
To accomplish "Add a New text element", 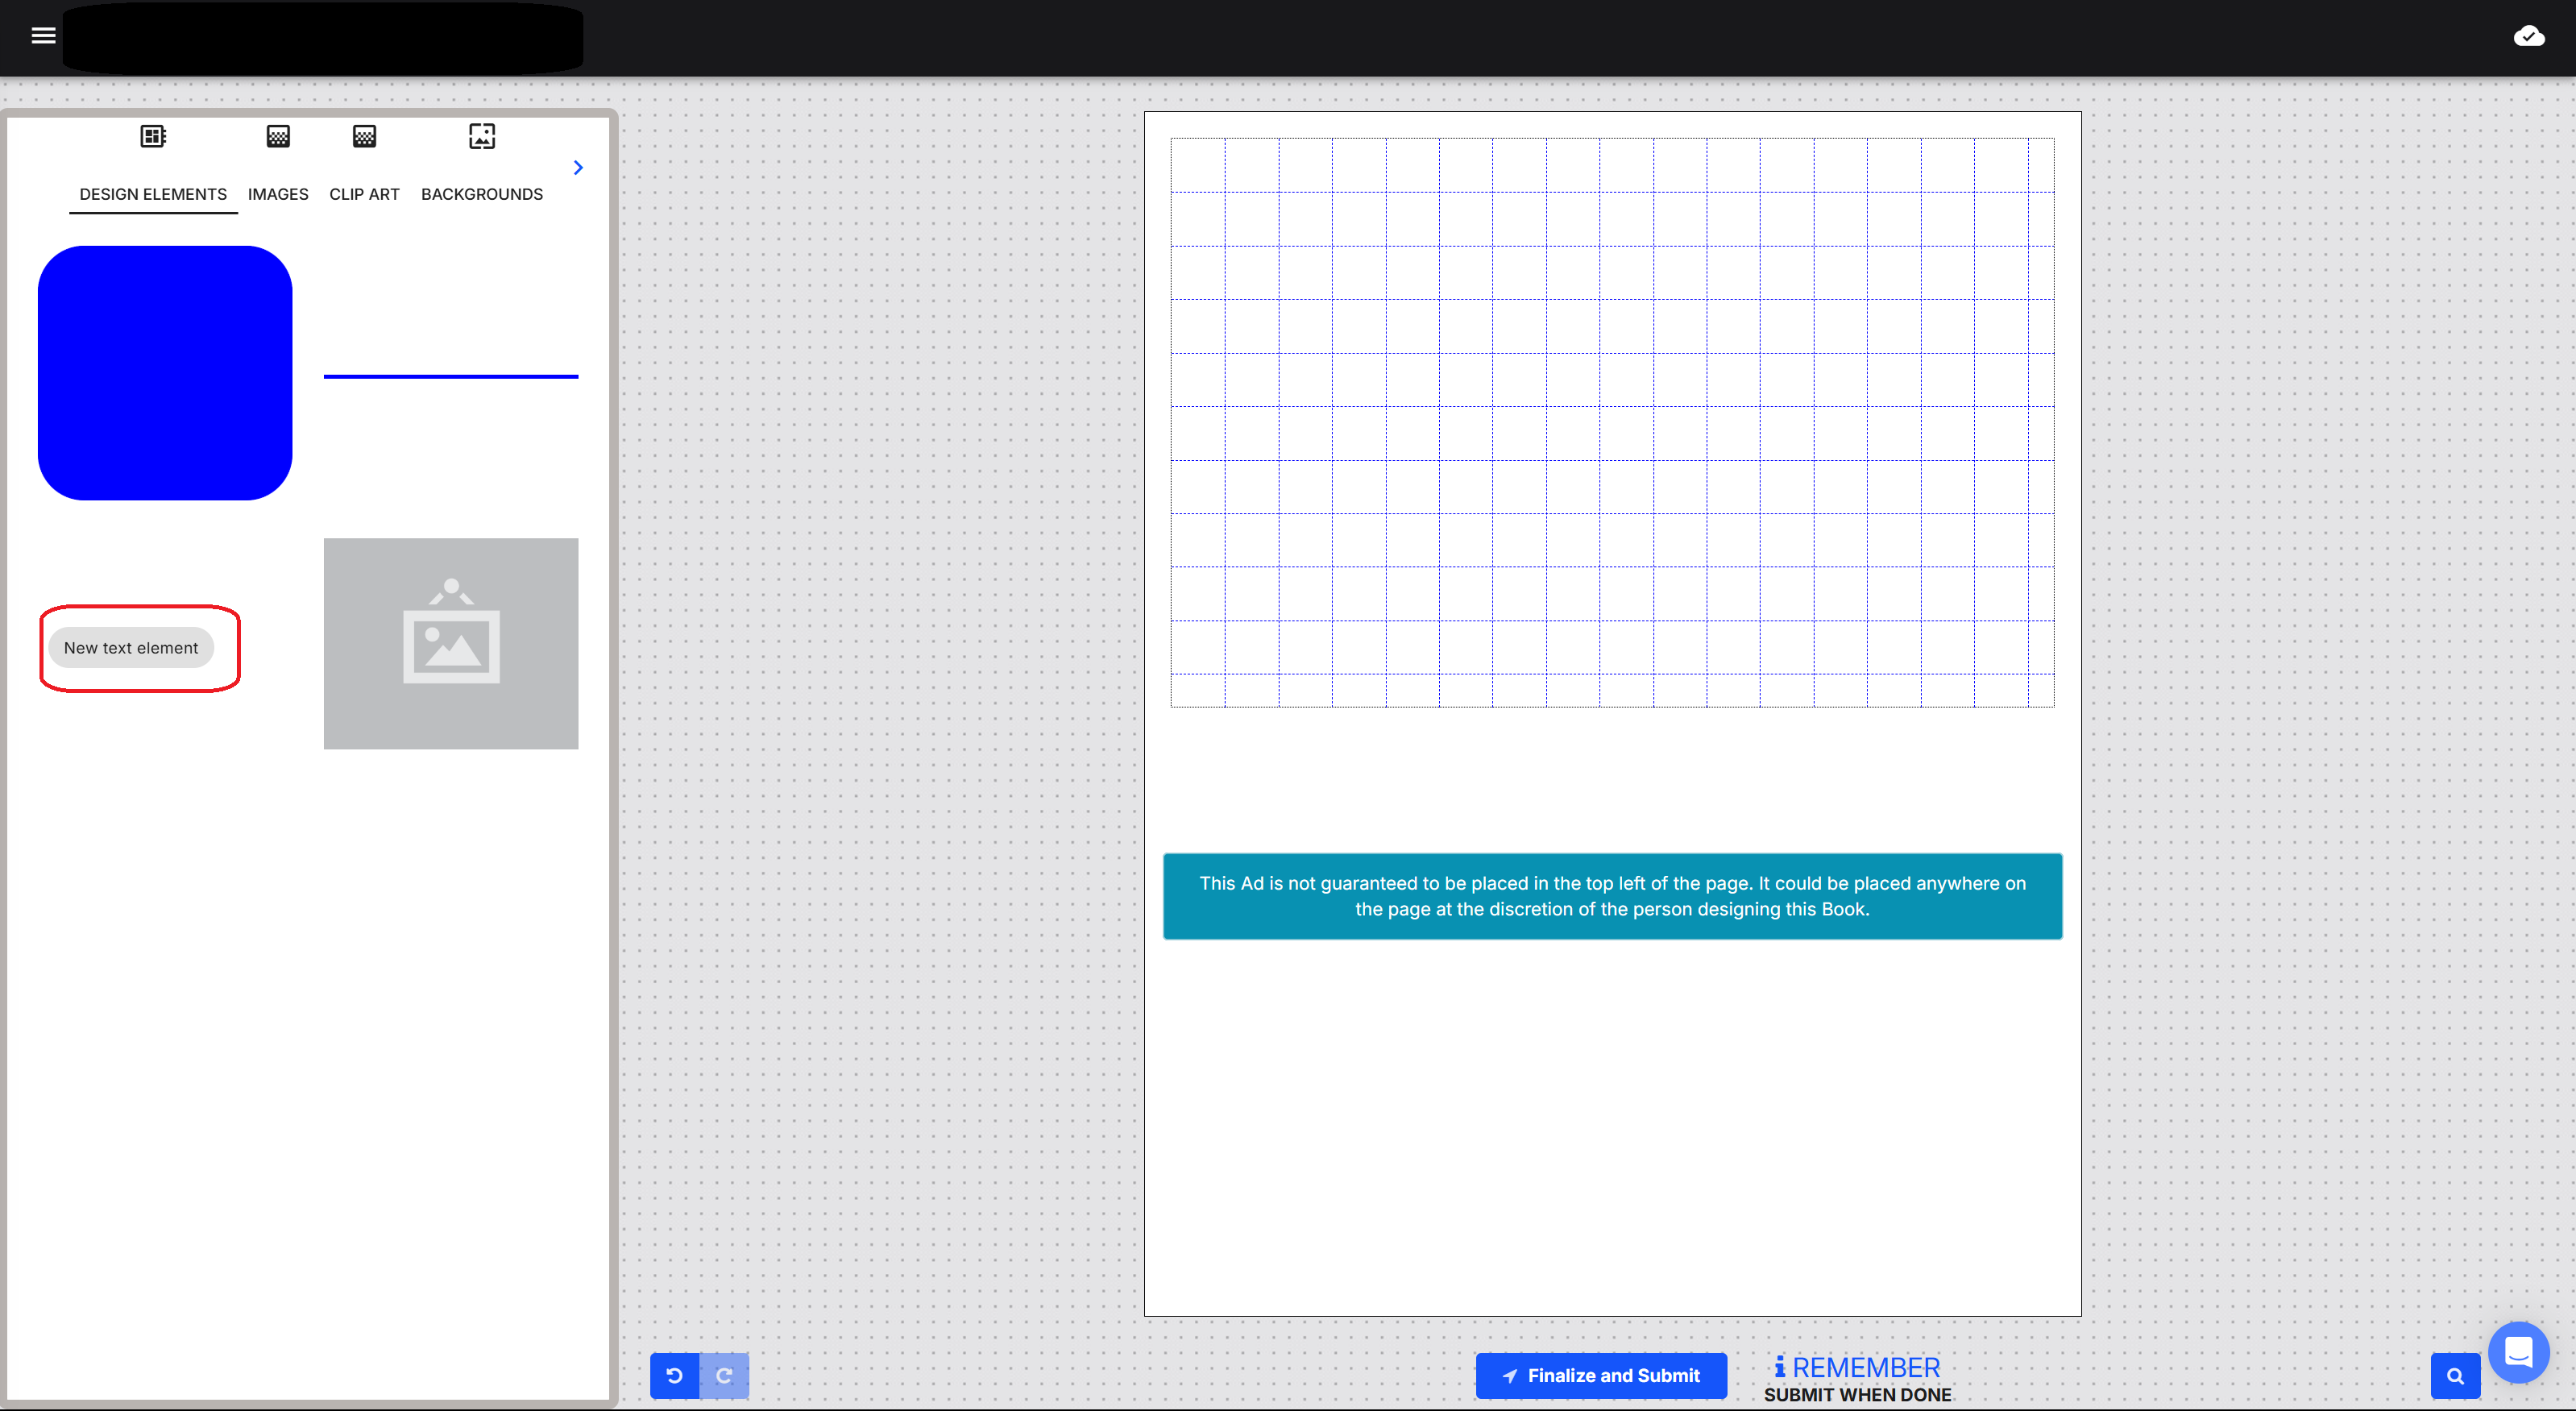I will [131, 648].
